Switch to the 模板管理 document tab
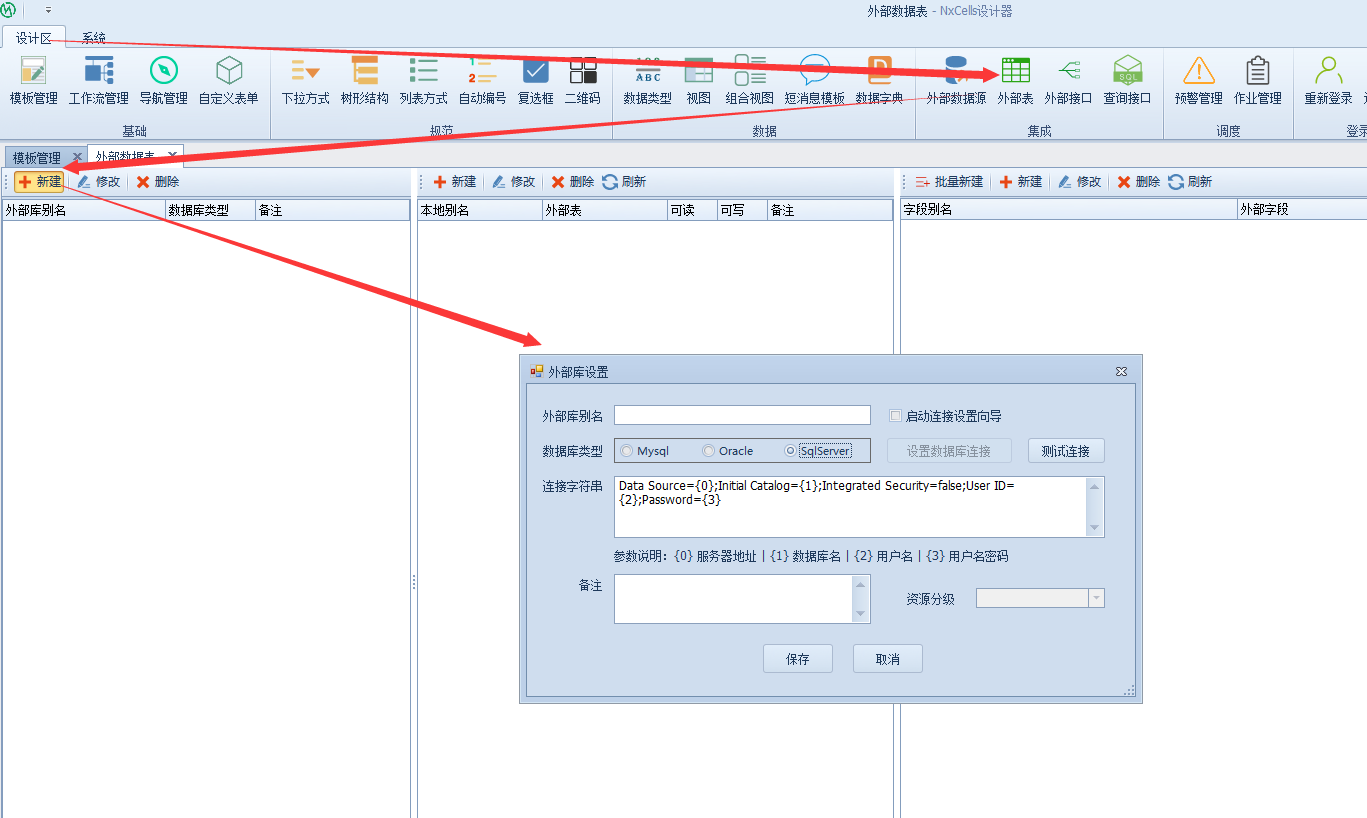 tap(37, 157)
